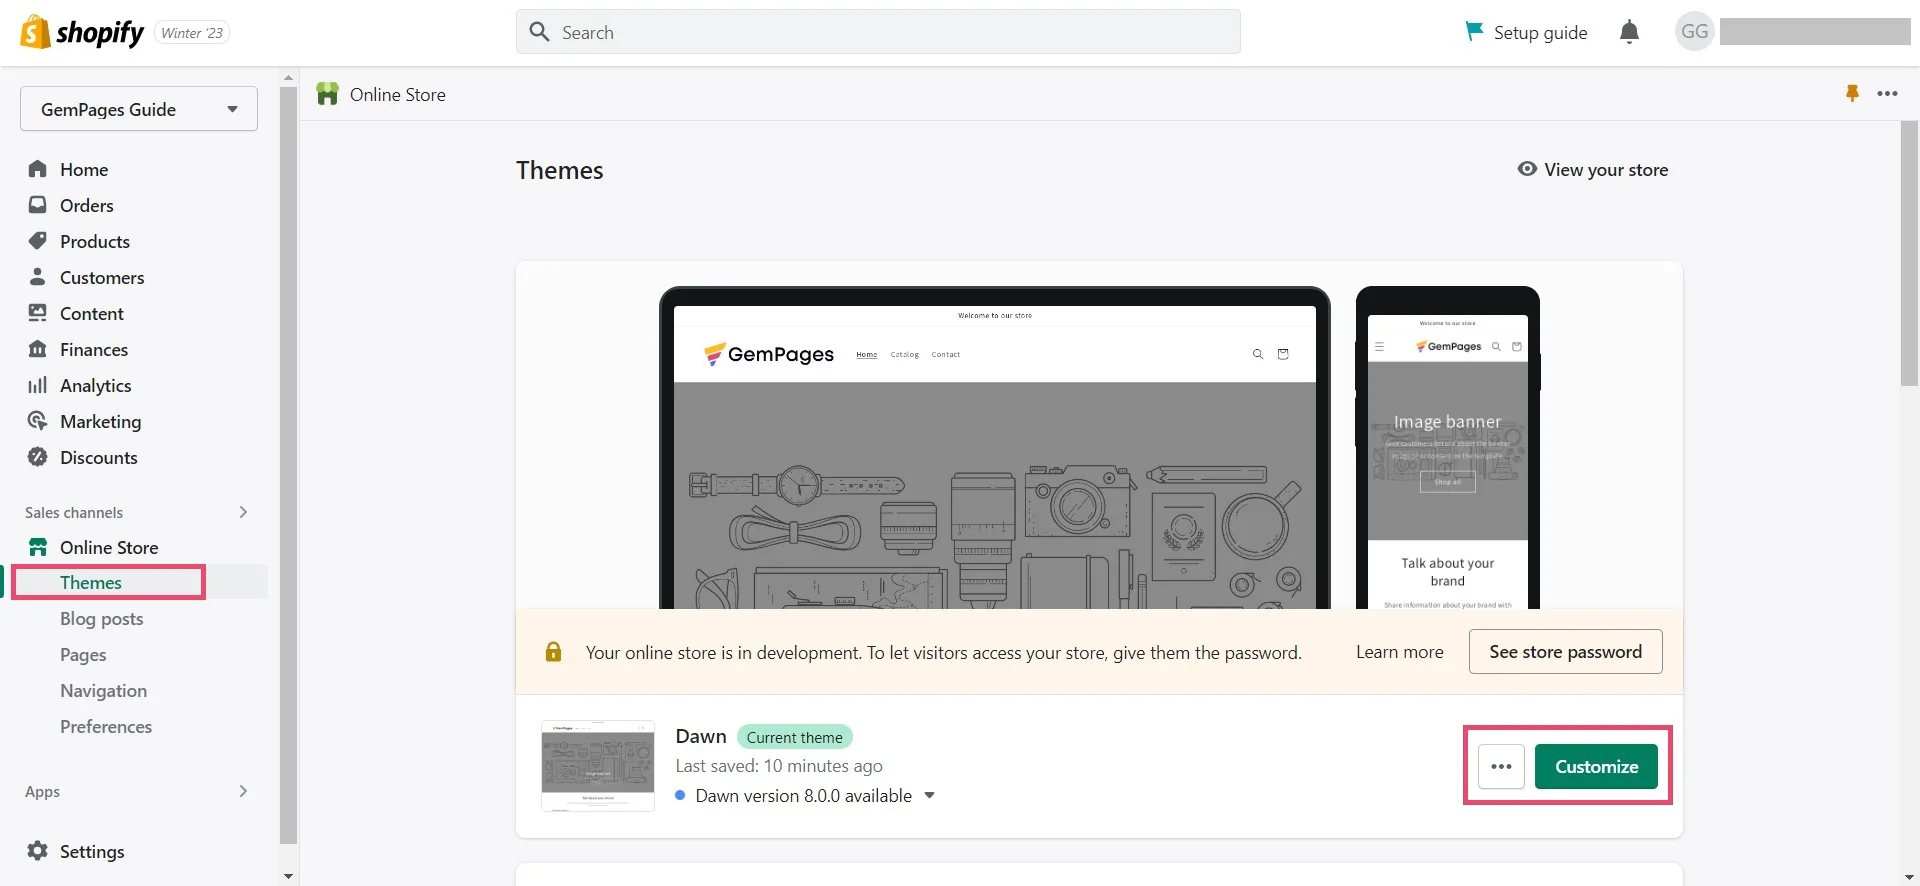Click the Customize button
Image resolution: width=1920 pixels, height=886 pixels.
click(x=1596, y=767)
